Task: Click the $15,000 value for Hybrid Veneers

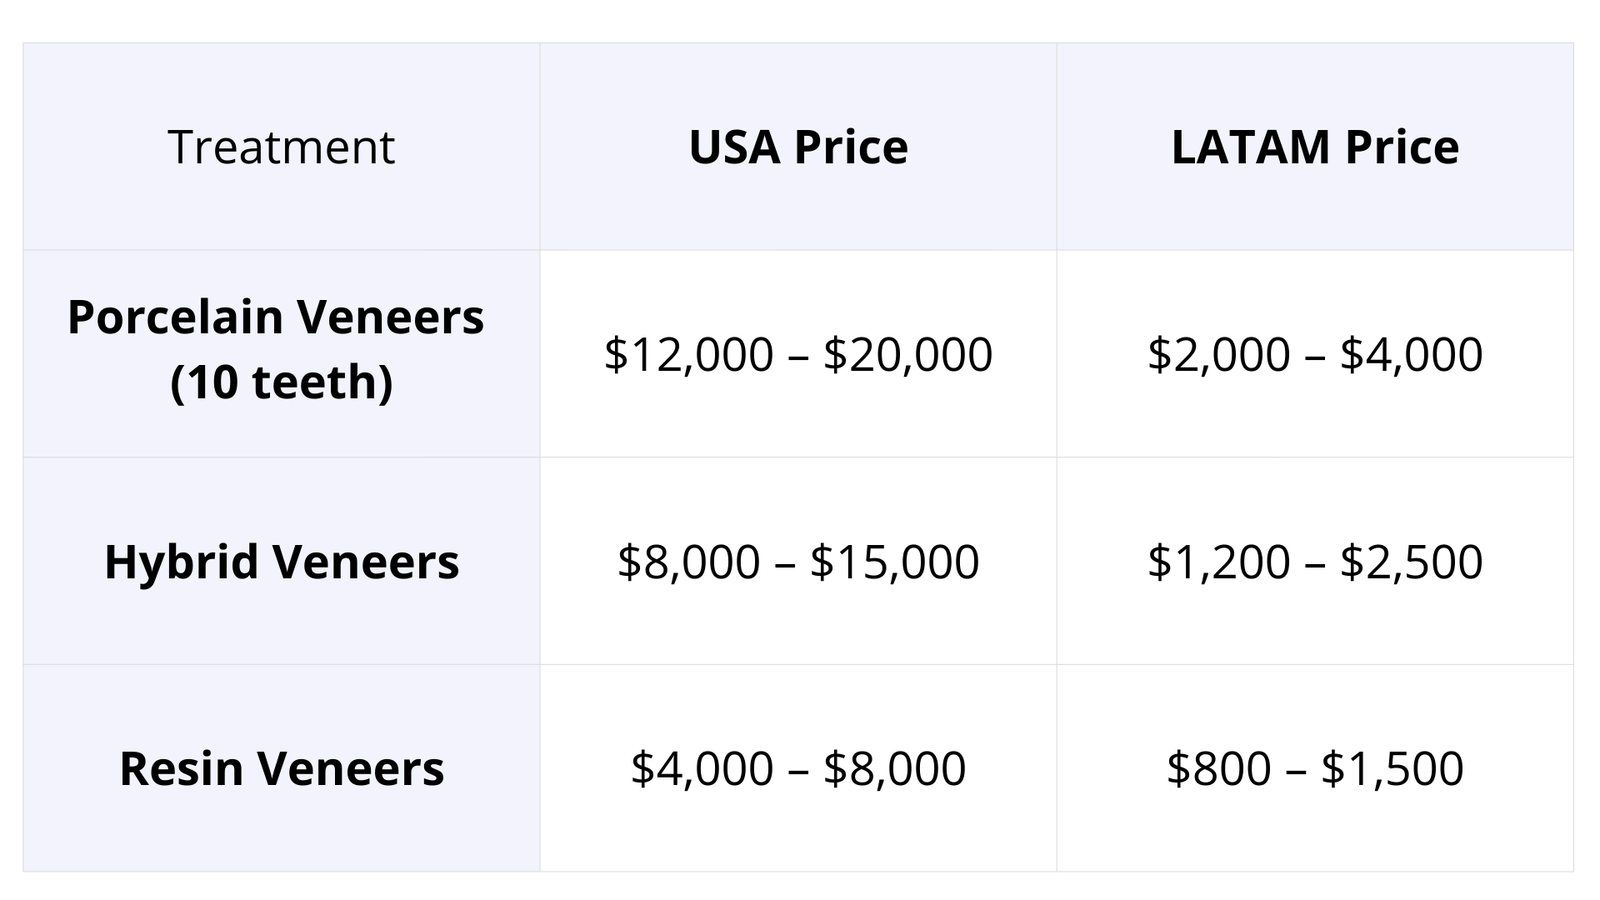Action: click(894, 561)
